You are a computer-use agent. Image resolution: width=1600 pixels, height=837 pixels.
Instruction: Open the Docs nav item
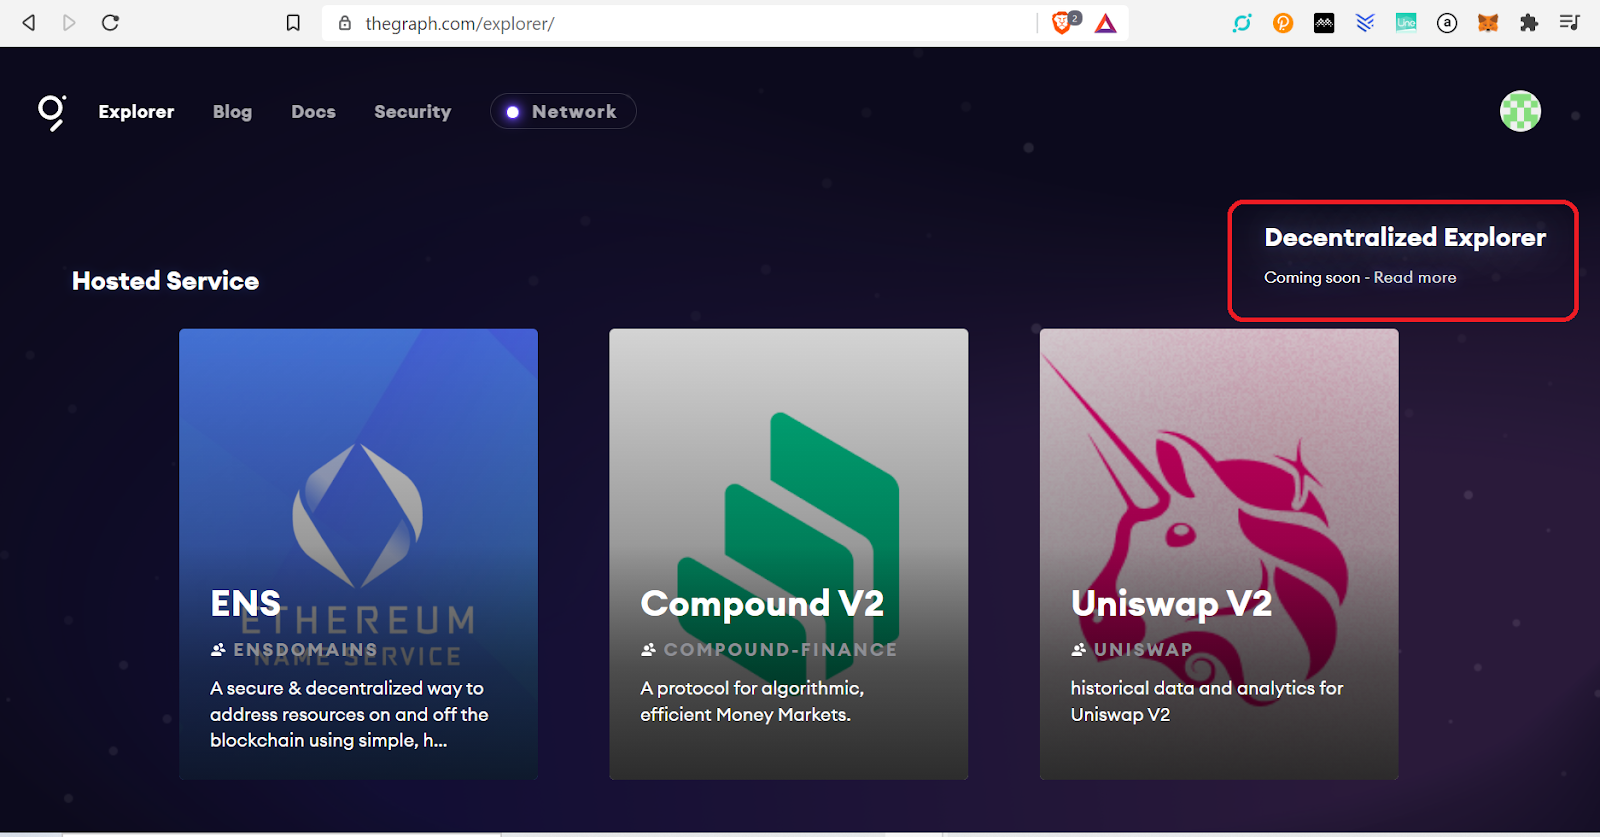point(313,112)
